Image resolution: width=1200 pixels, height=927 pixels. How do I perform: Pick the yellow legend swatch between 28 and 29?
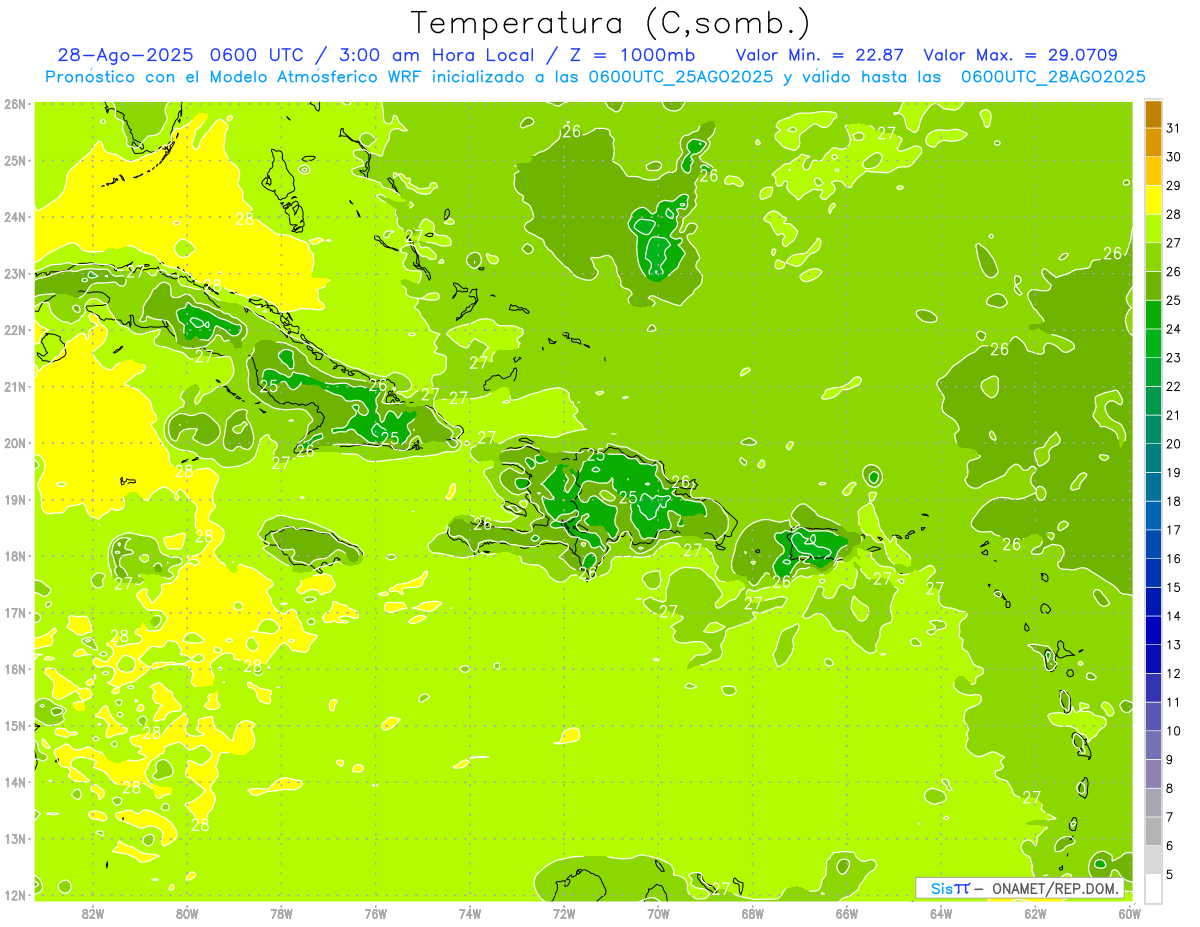1153,200
